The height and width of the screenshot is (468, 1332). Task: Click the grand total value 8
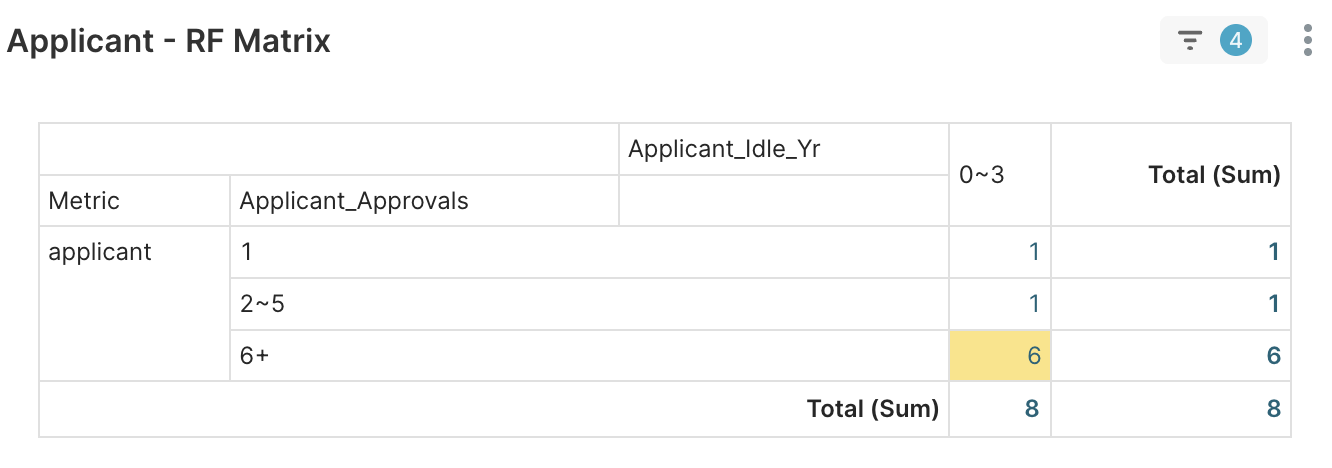pos(1272,408)
